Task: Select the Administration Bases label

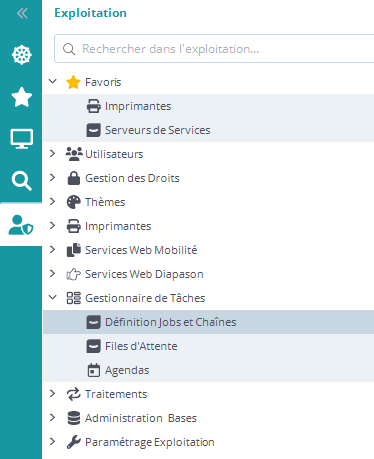Action: pyautogui.click(x=141, y=418)
